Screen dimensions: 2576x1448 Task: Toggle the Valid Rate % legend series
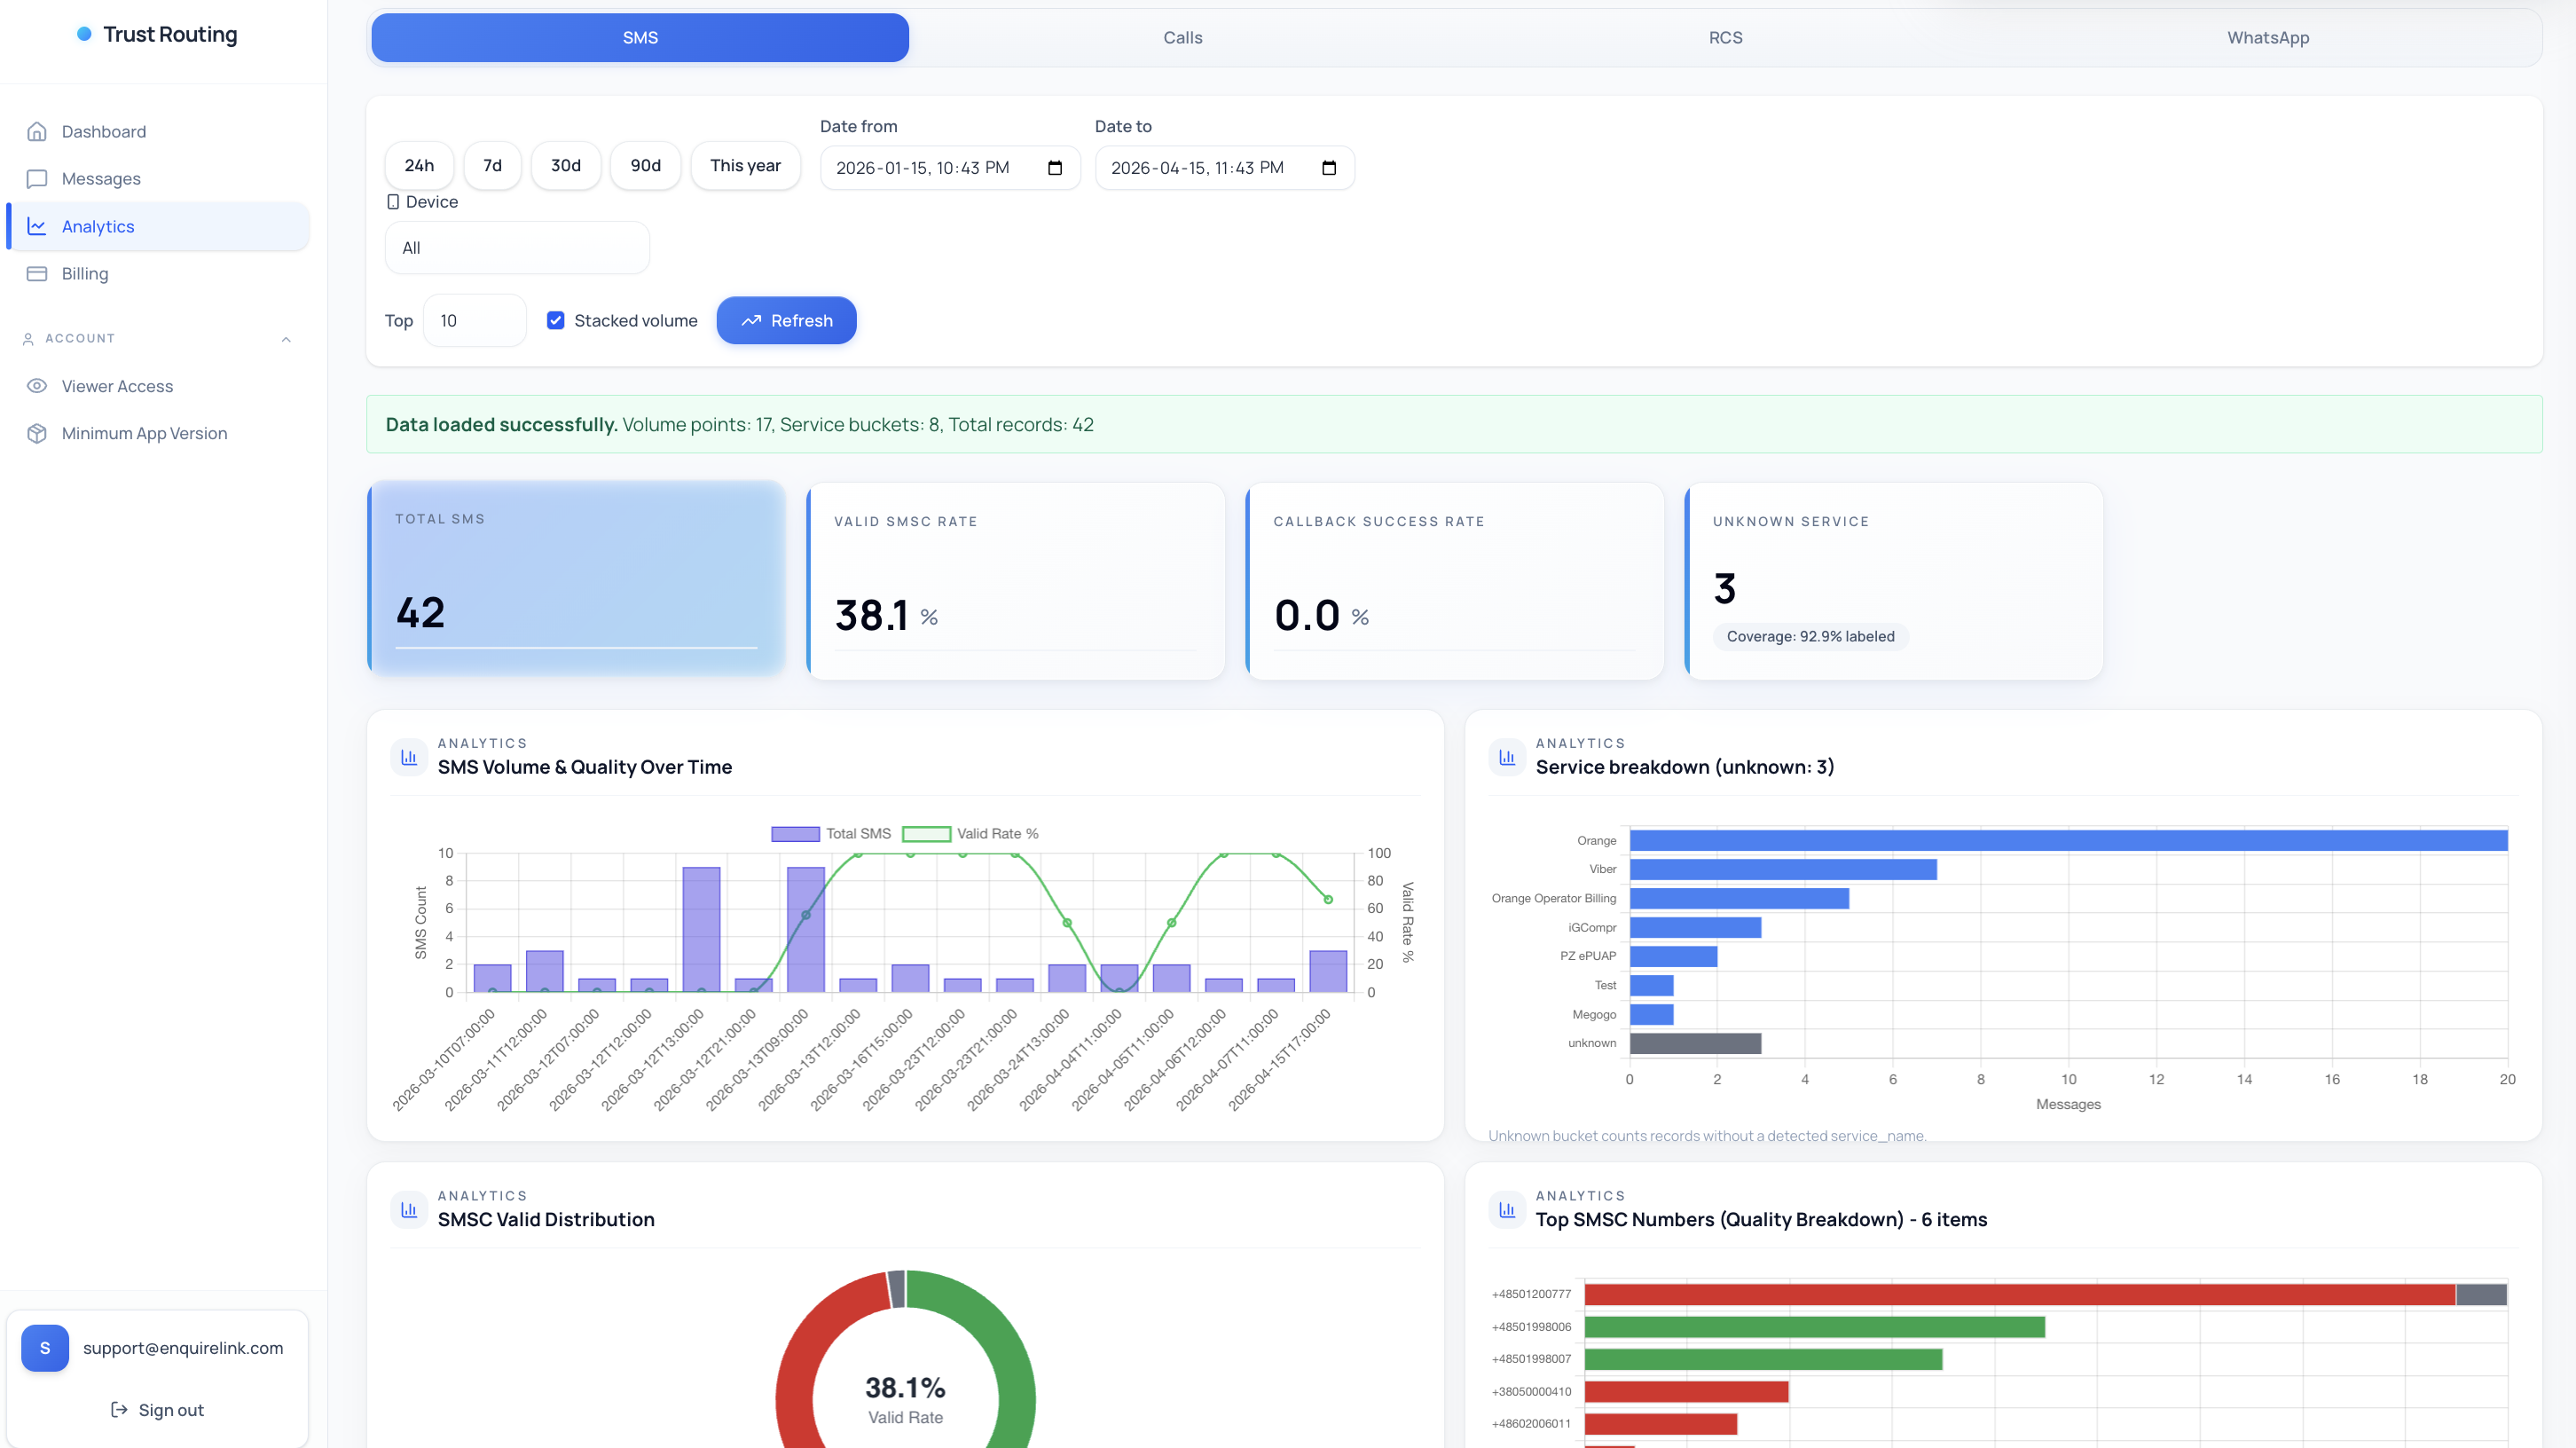click(x=970, y=834)
